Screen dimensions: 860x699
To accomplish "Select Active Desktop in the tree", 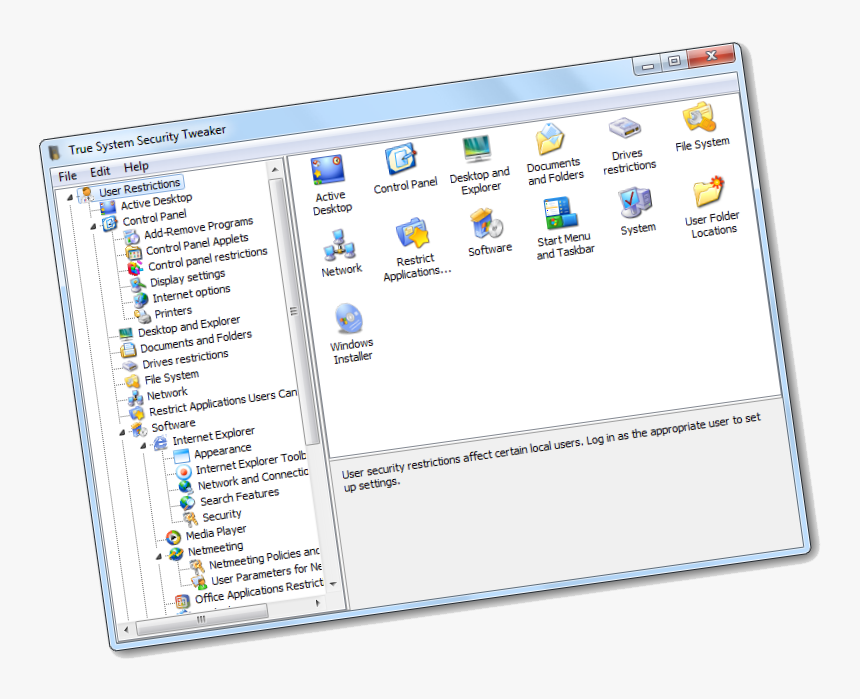I will [x=156, y=201].
